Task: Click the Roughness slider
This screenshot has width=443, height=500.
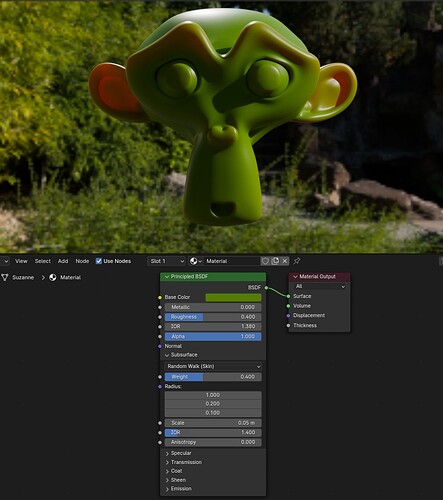Action: click(x=213, y=317)
